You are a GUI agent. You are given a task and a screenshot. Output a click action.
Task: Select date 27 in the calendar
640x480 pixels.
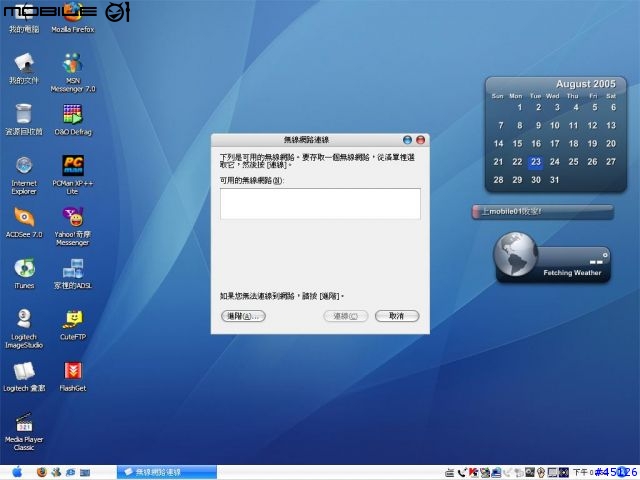click(611, 162)
